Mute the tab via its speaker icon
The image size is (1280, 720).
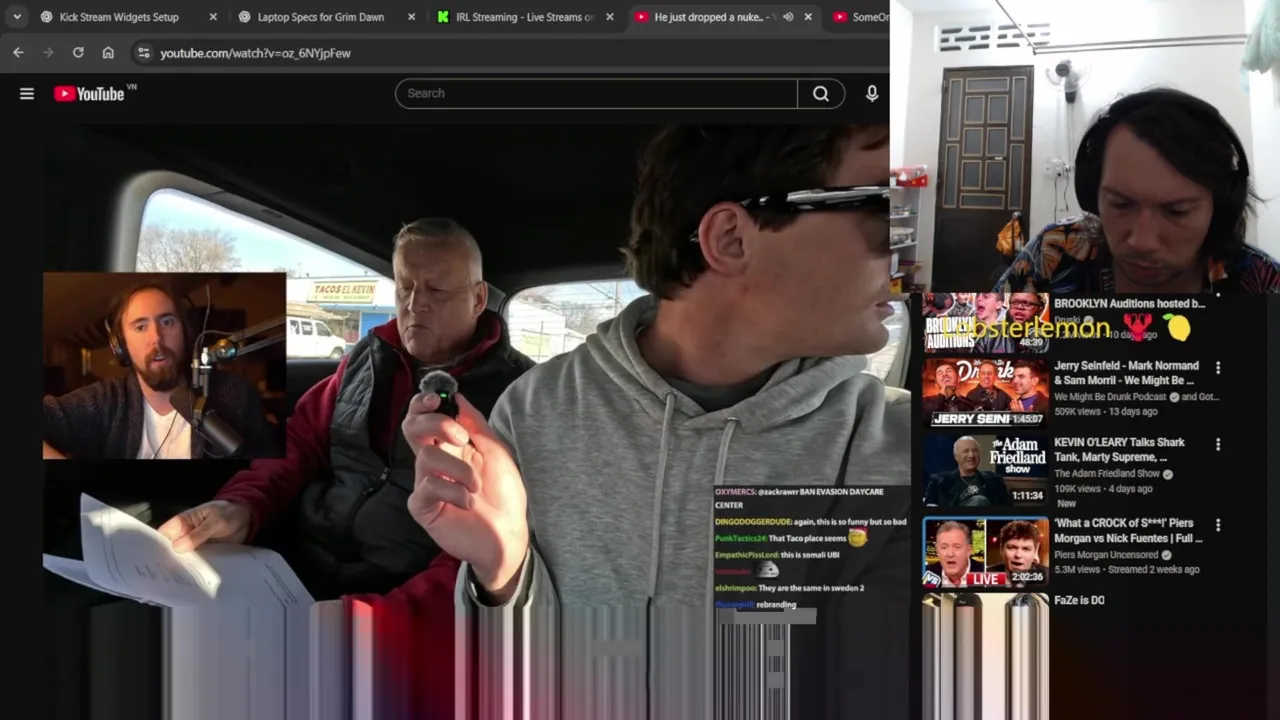coord(788,17)
